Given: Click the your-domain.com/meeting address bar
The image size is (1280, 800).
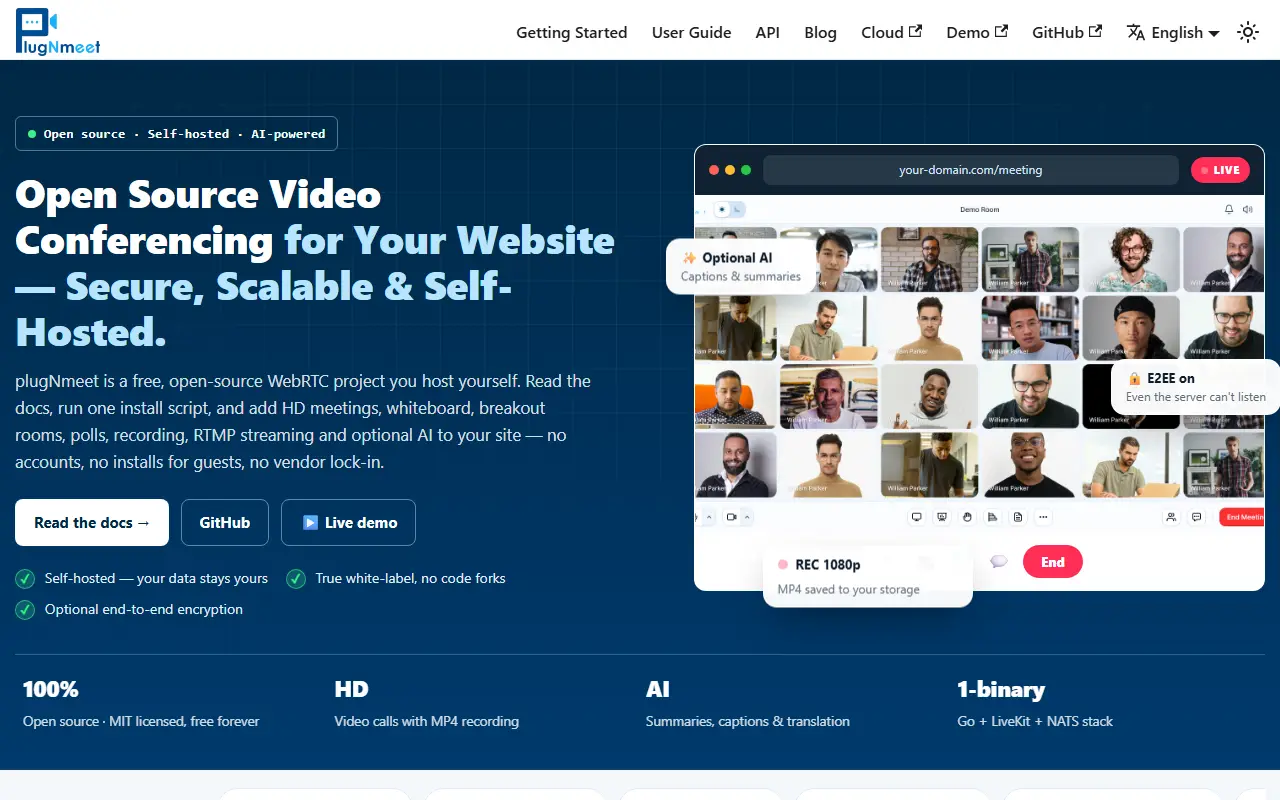Looking at the screenshot, I should [971, 170].
